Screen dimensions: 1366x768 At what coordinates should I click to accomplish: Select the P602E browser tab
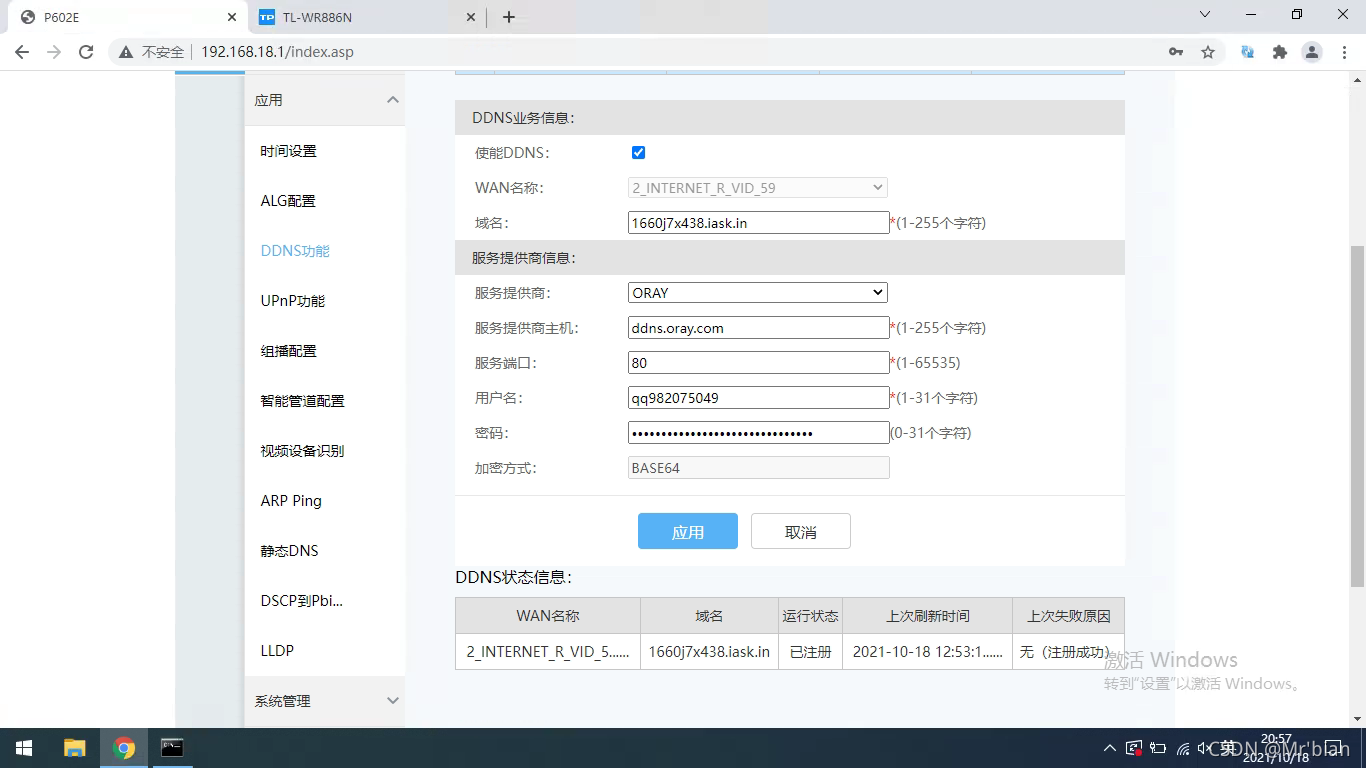click(x=126, y=17)
